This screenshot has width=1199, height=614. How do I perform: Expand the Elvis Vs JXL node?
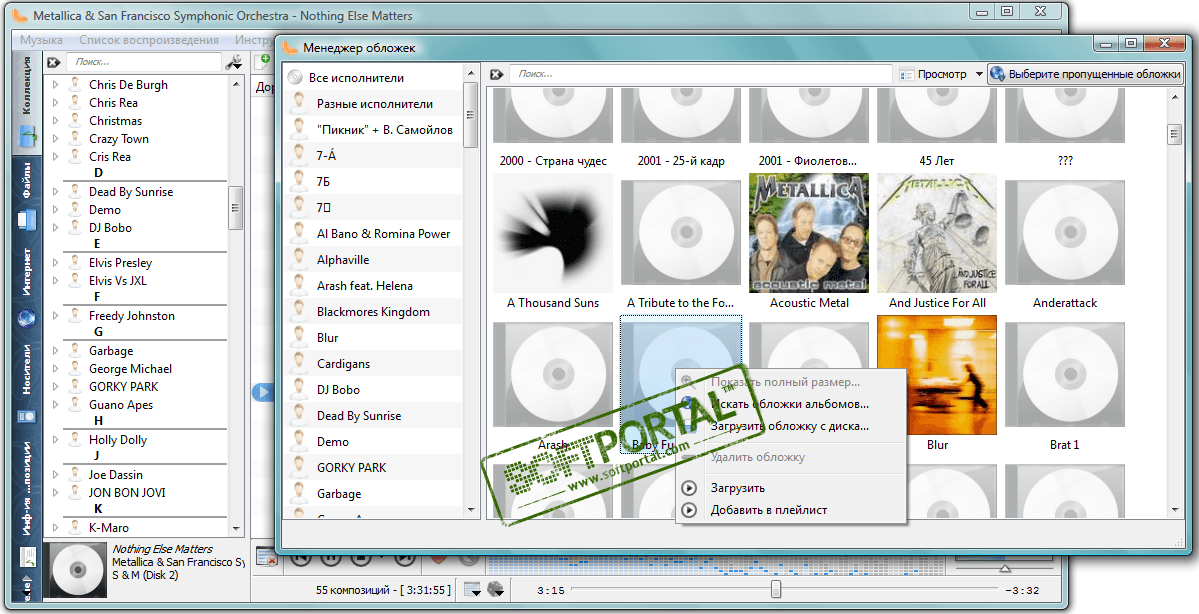(55, 281)
